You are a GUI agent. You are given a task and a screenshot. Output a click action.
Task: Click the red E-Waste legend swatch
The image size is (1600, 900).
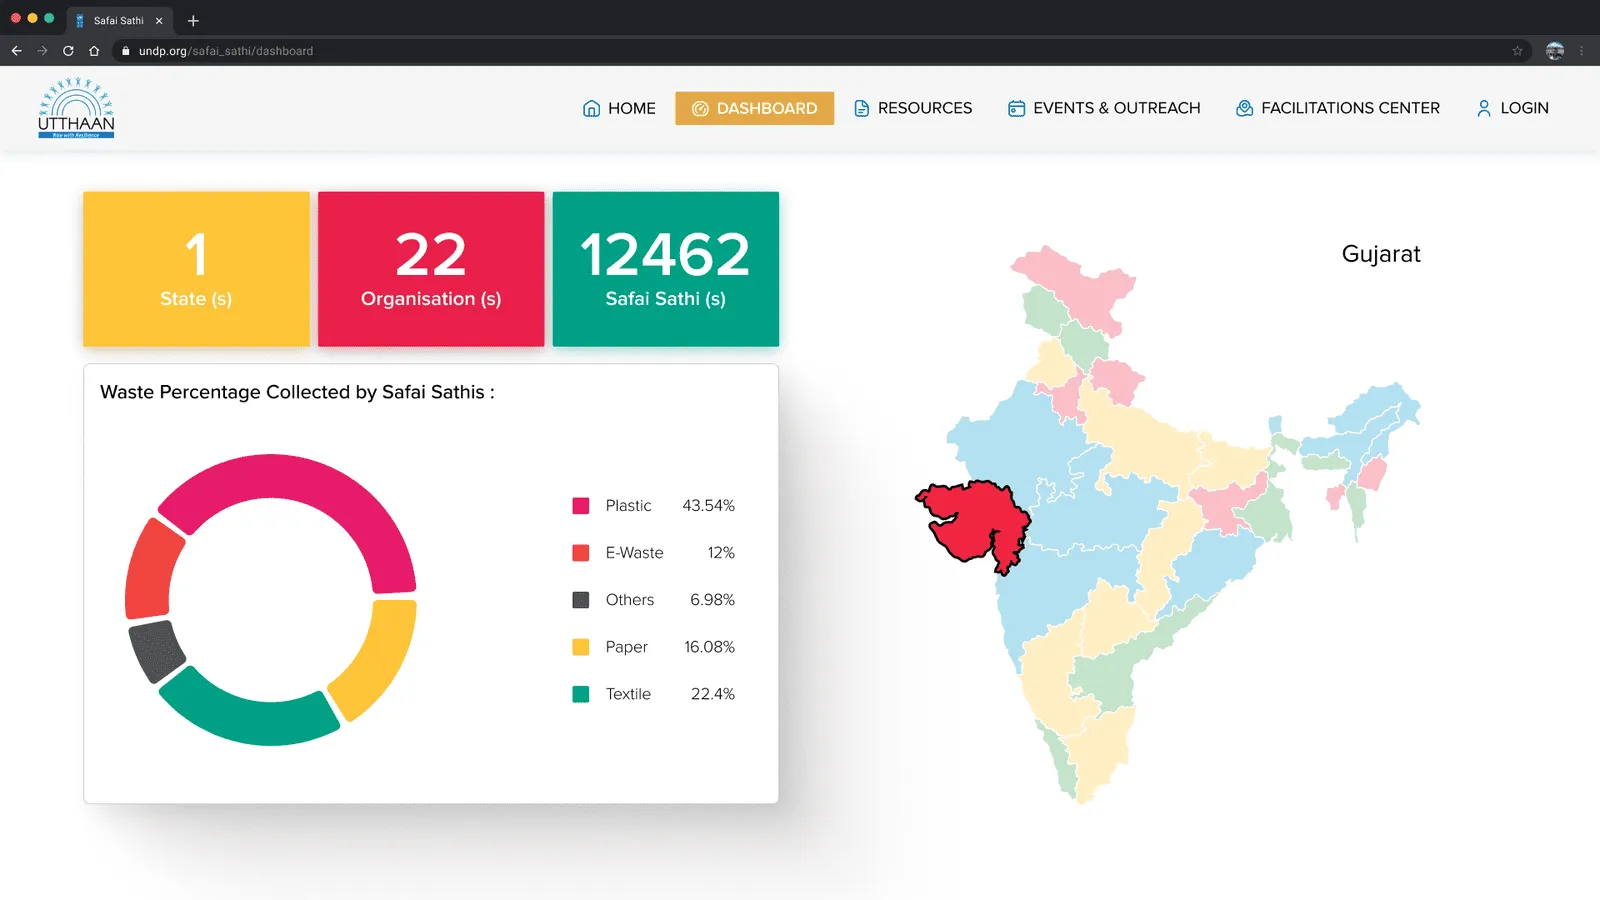click(581, 553)
